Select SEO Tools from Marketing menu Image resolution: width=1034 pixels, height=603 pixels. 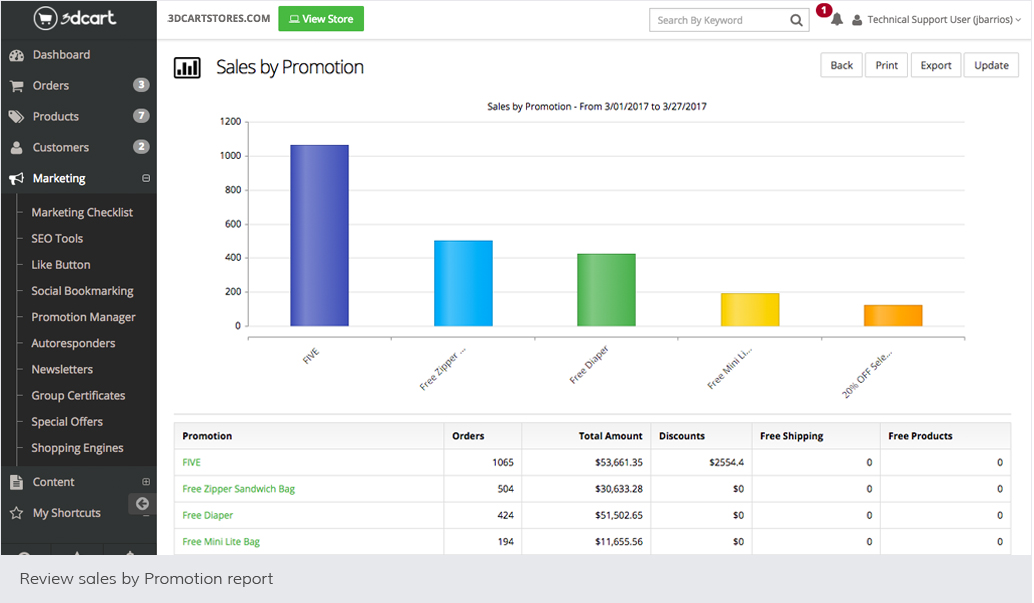(x=57, y=239)
